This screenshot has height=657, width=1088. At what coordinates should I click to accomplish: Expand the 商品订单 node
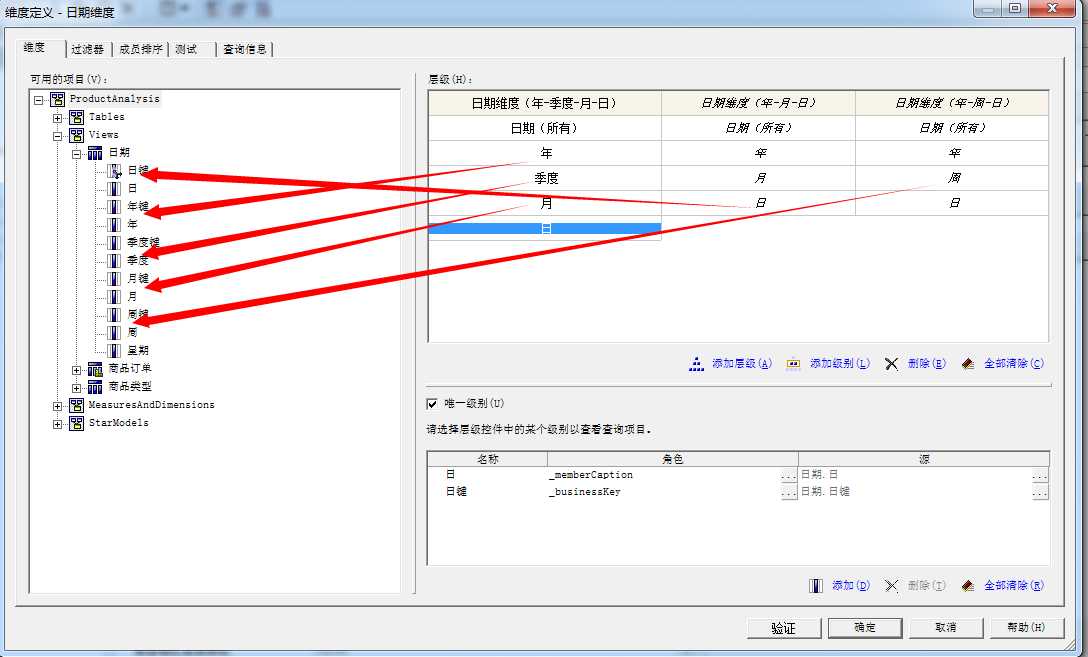[x=76, y=370]
